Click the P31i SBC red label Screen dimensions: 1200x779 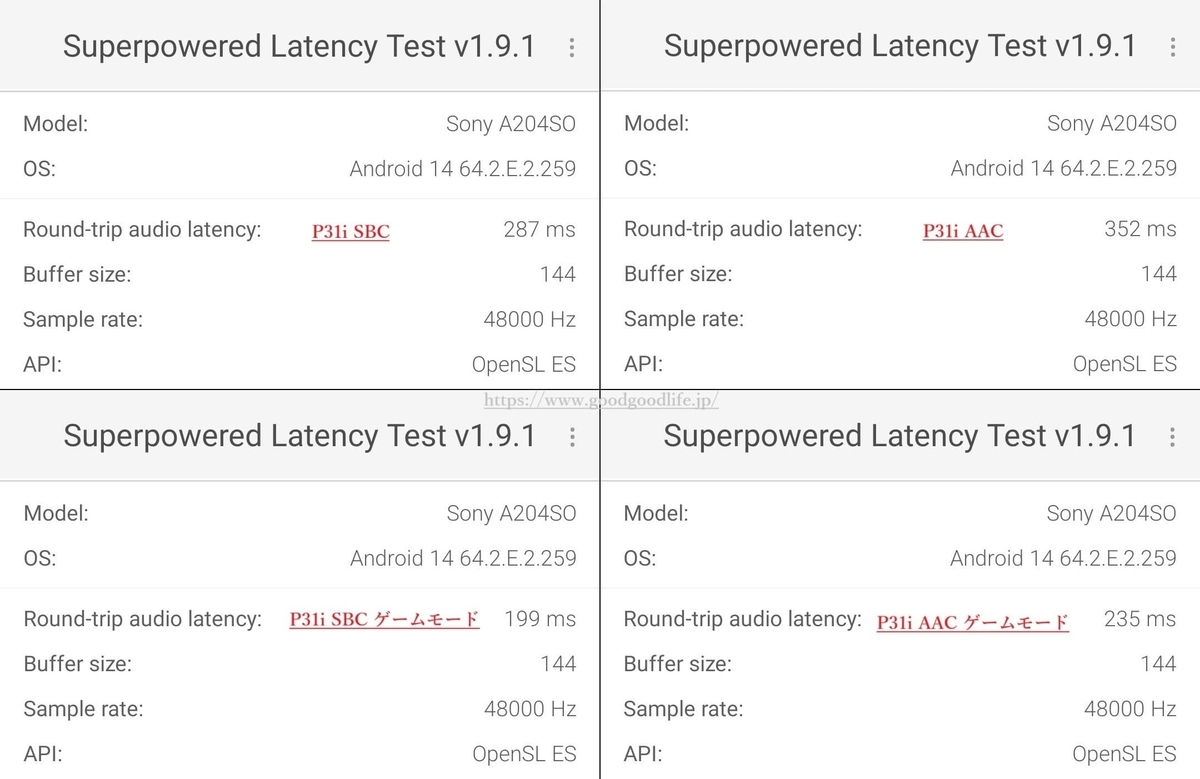pyautogui.click(x=351, y=232)
